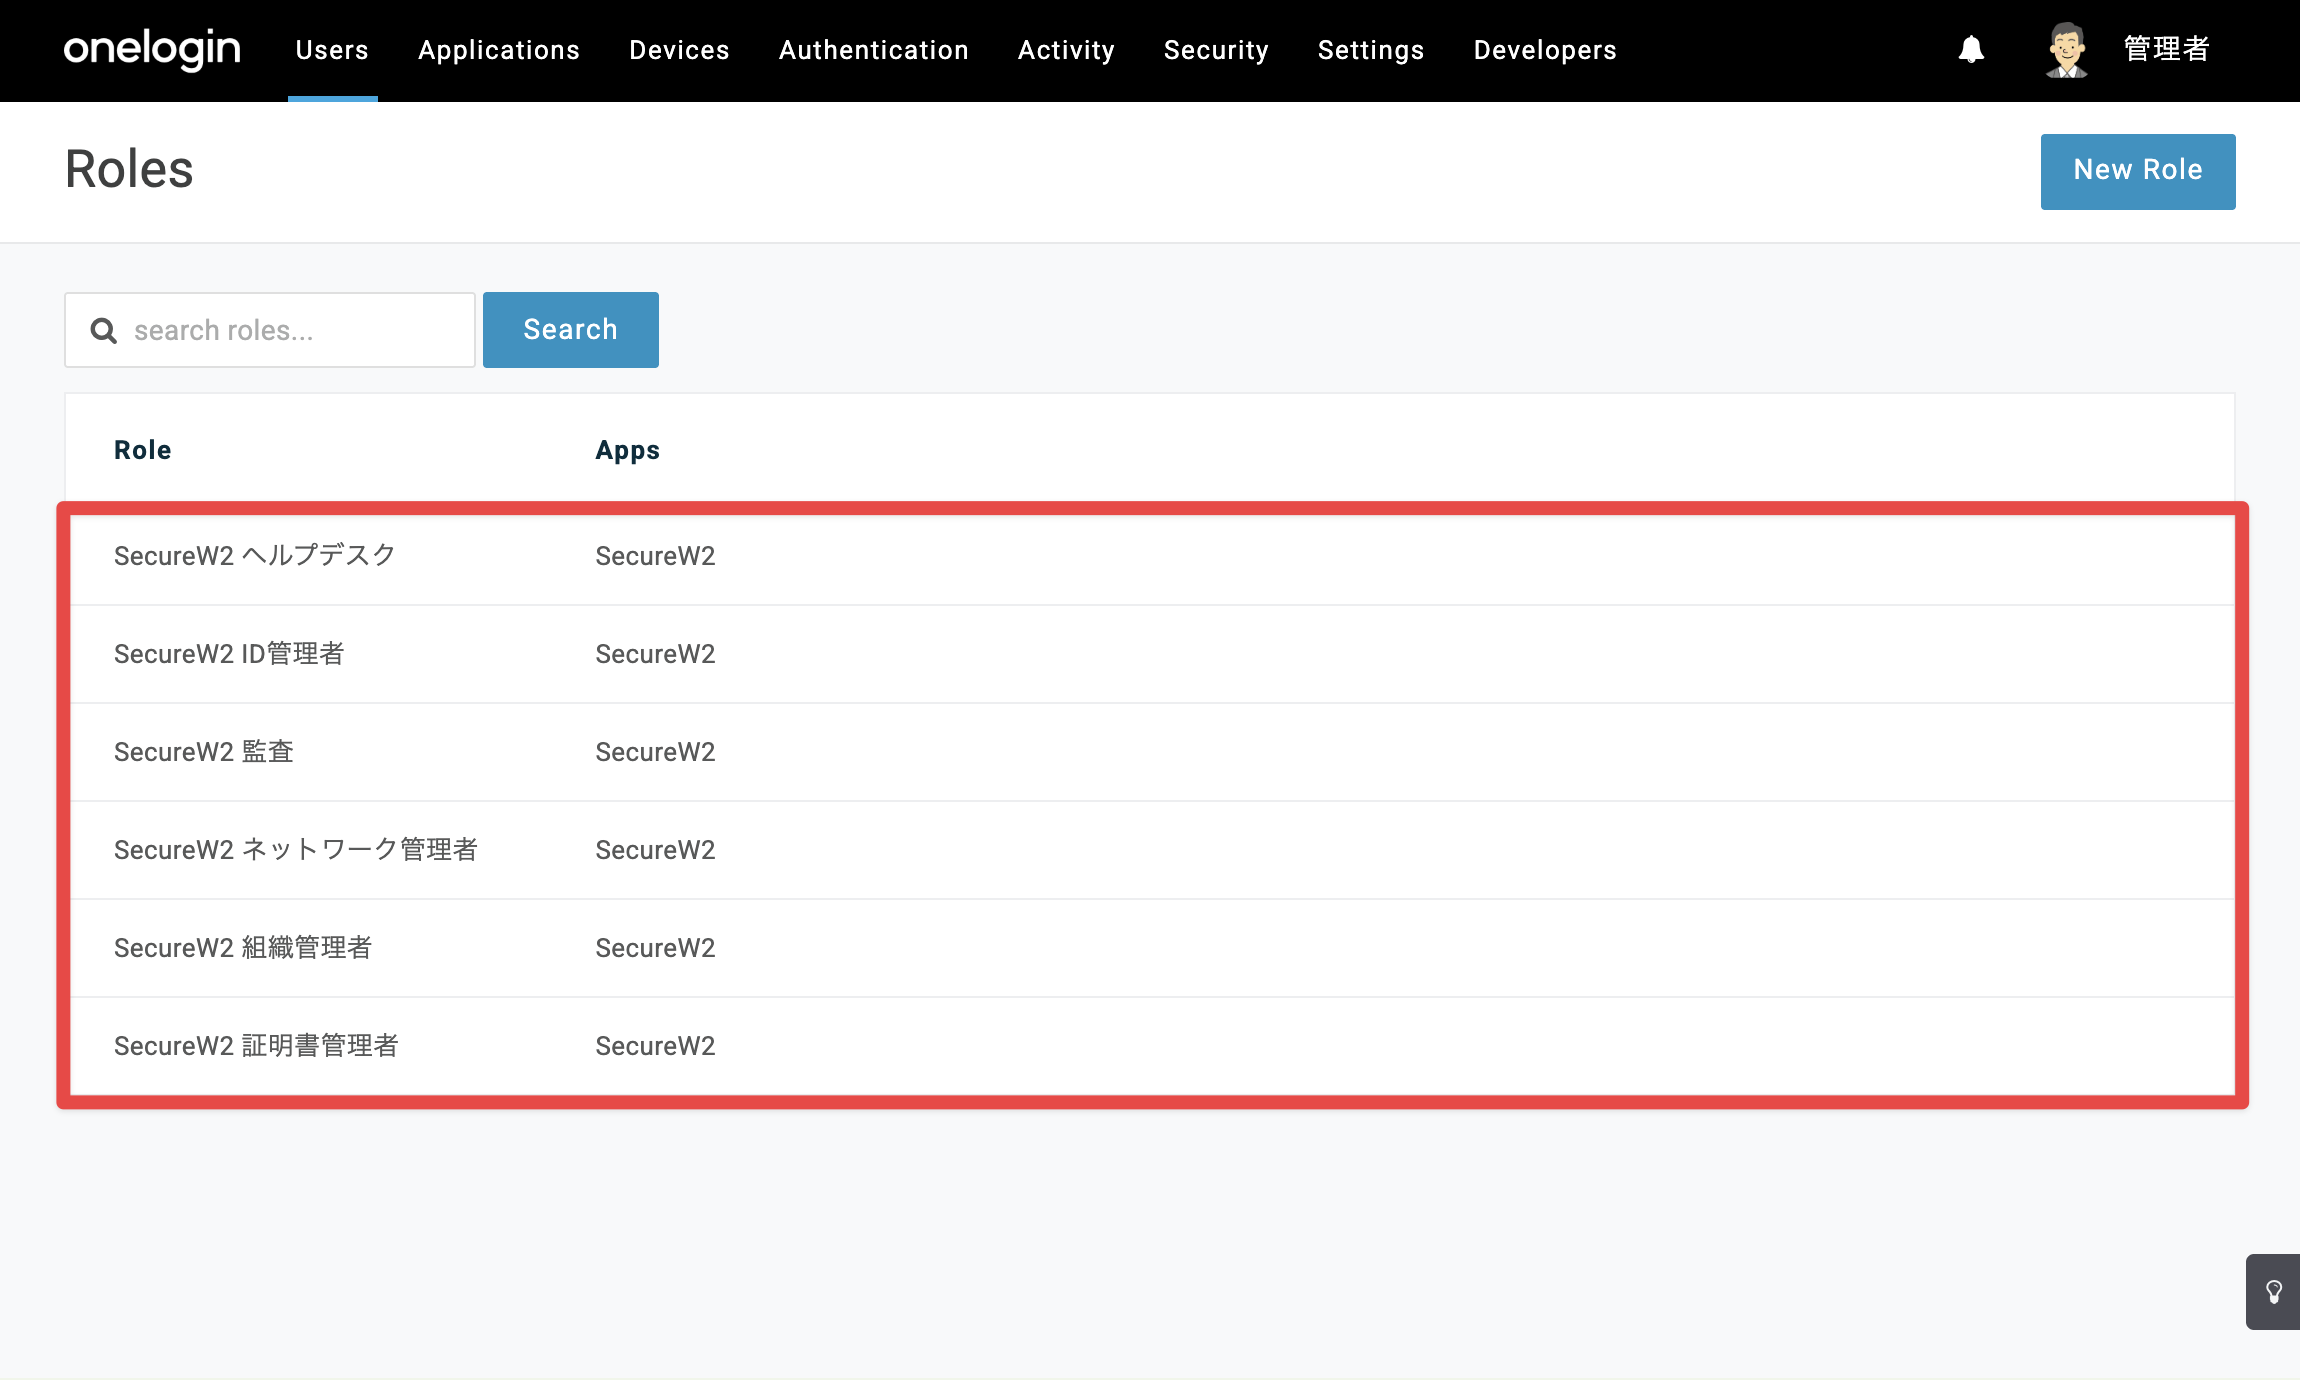Viewport: 2300px width, 1380px height.
Task: Open the Security menu
Action: tap(1216, 50)
